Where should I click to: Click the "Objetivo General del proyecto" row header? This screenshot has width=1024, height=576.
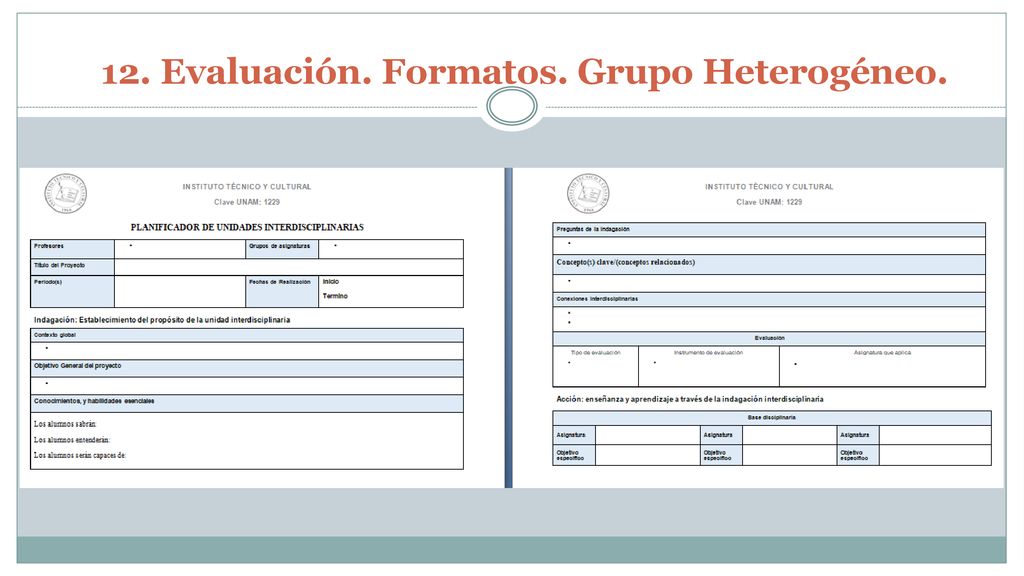pos(247,367)
